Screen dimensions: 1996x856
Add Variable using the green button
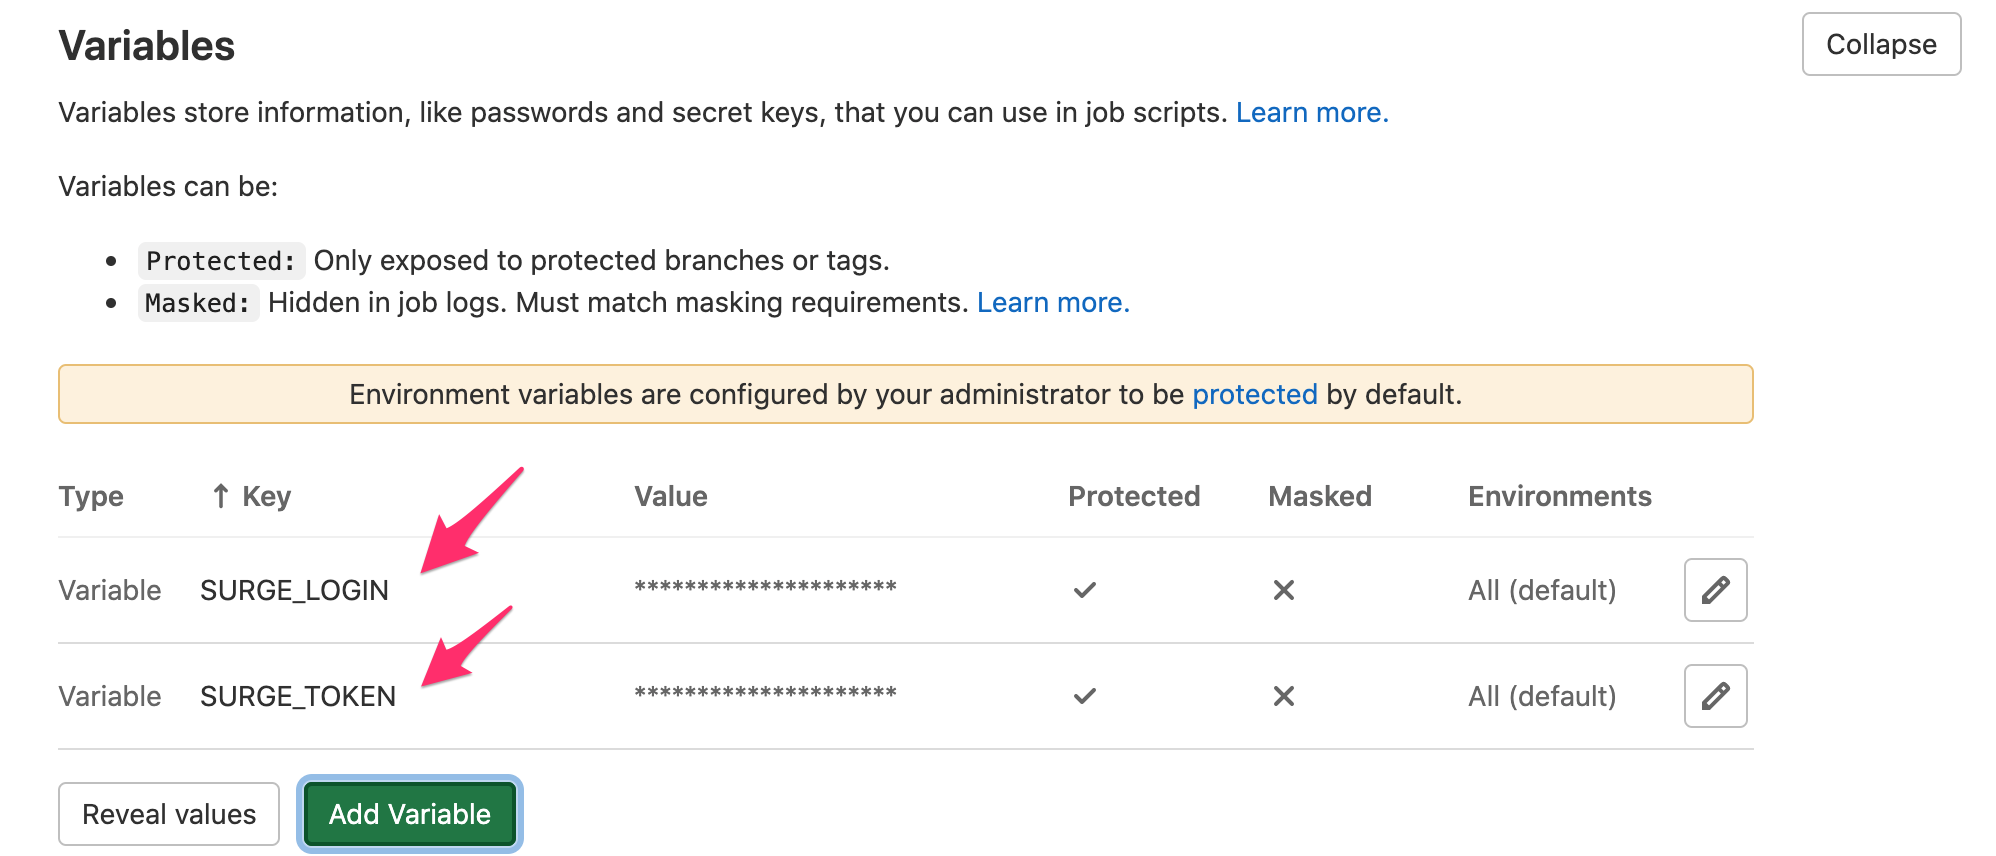pyautogui.click(x=410, y=814)
